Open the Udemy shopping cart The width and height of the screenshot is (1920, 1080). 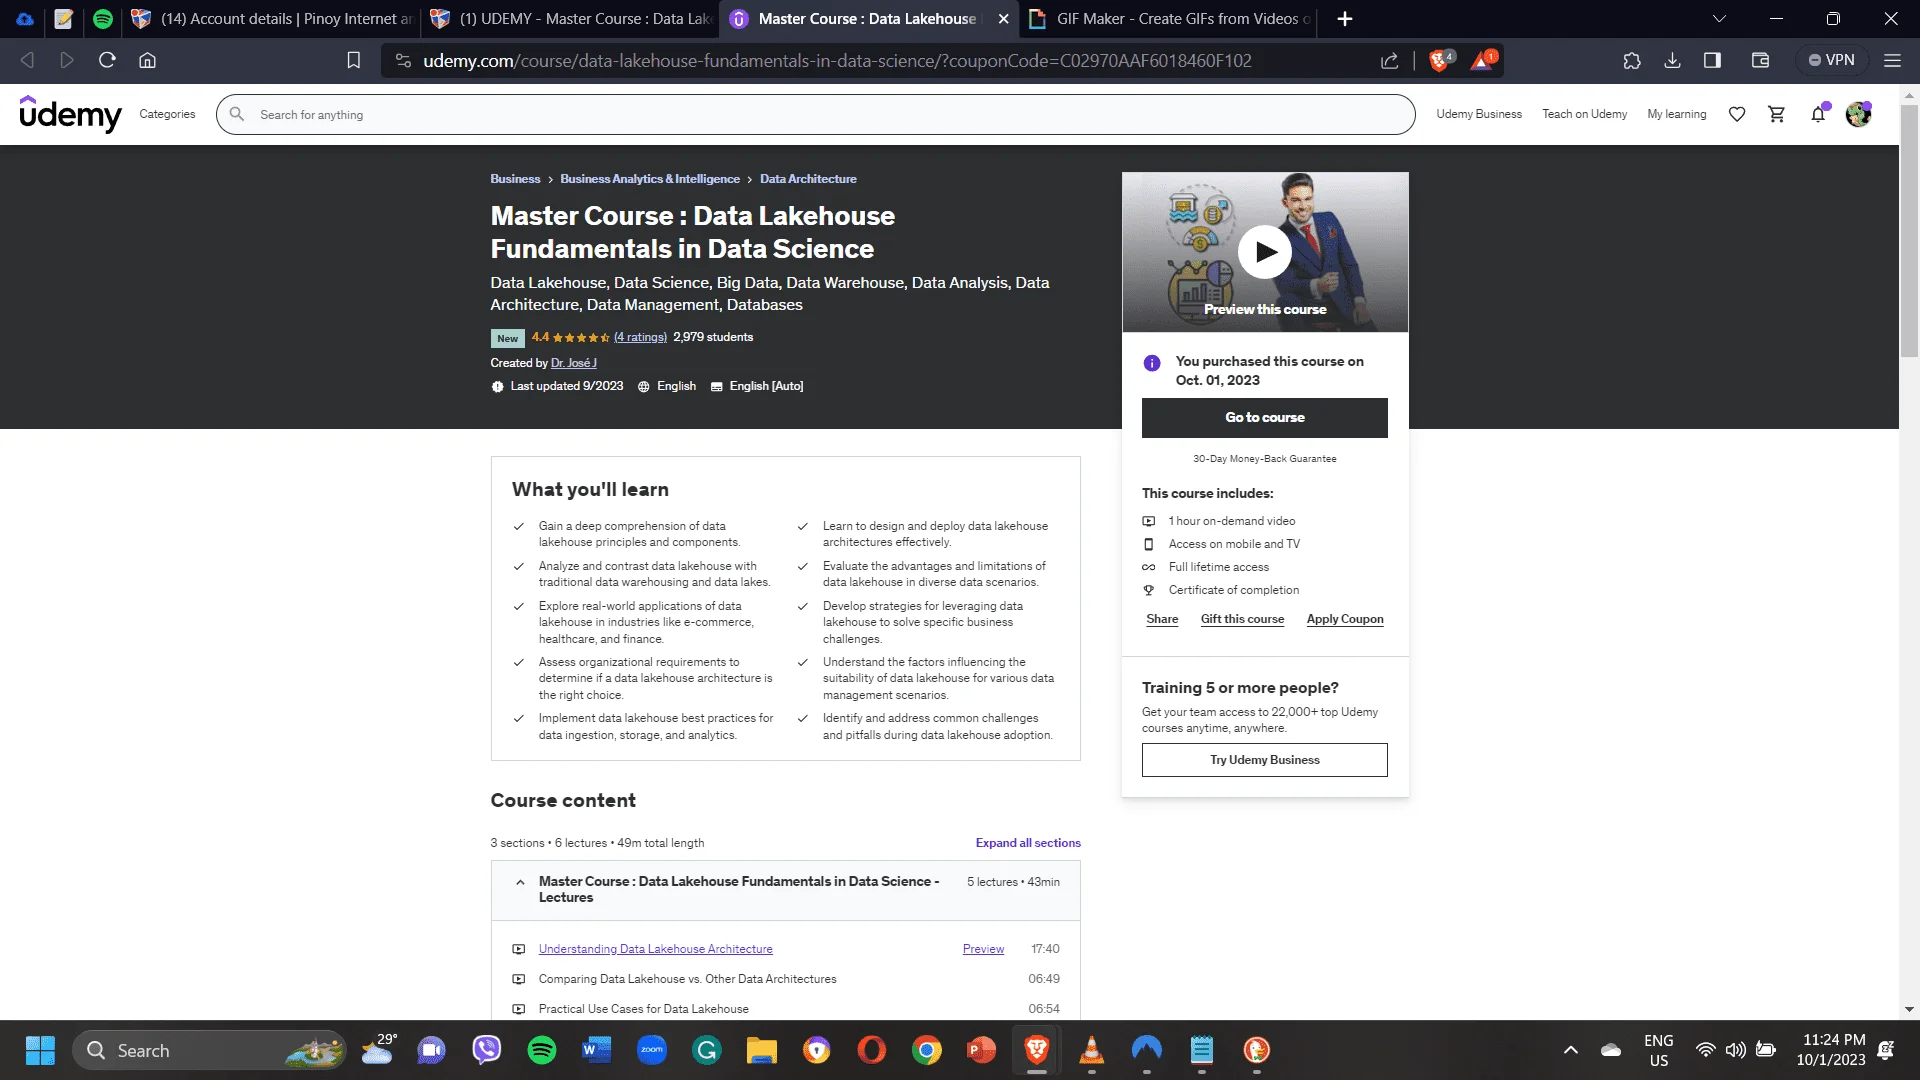tap(1777, 114)
